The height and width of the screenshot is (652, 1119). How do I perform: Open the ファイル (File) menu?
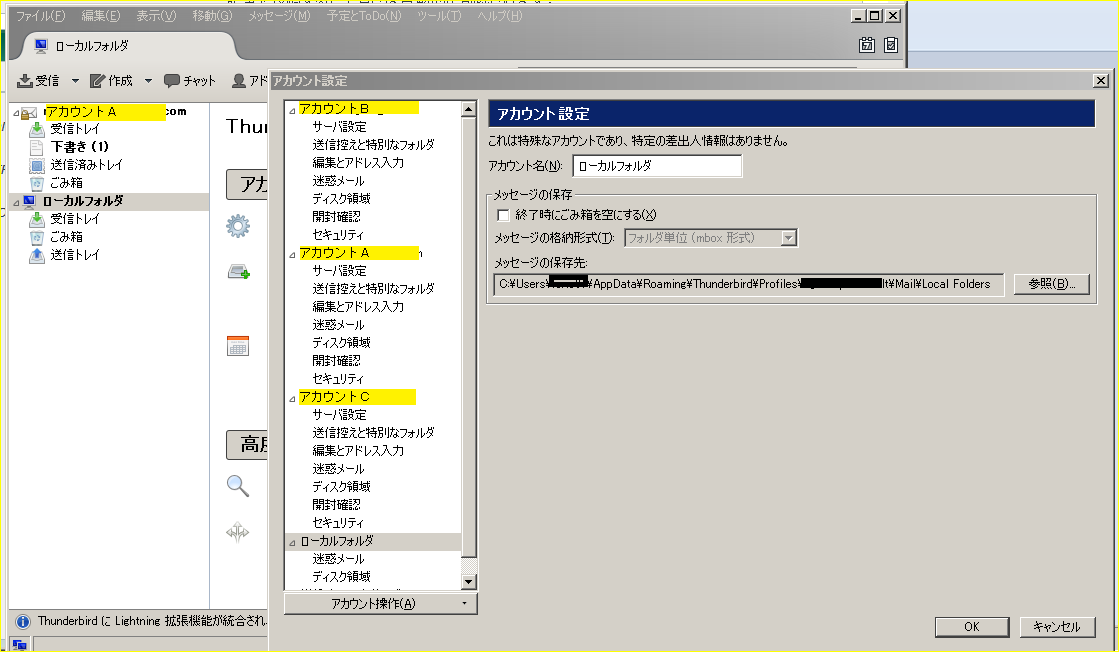pos(40,16)
